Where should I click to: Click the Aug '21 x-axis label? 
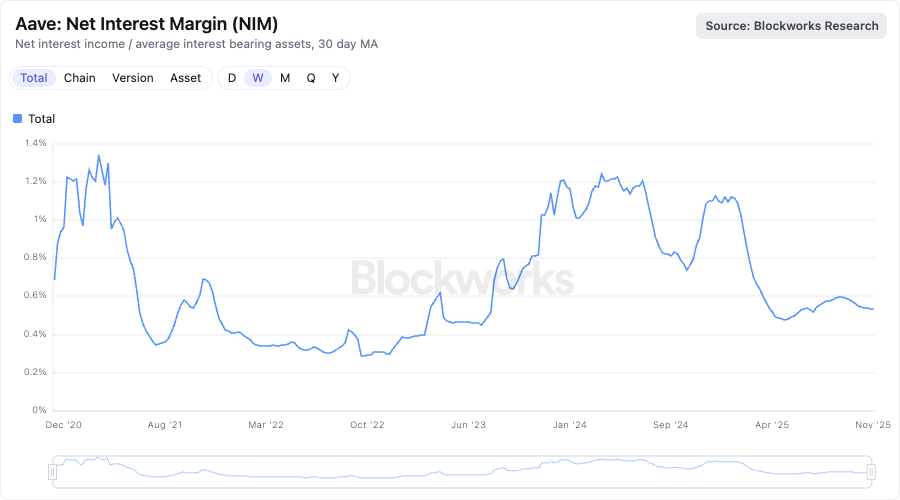point(165,425)
